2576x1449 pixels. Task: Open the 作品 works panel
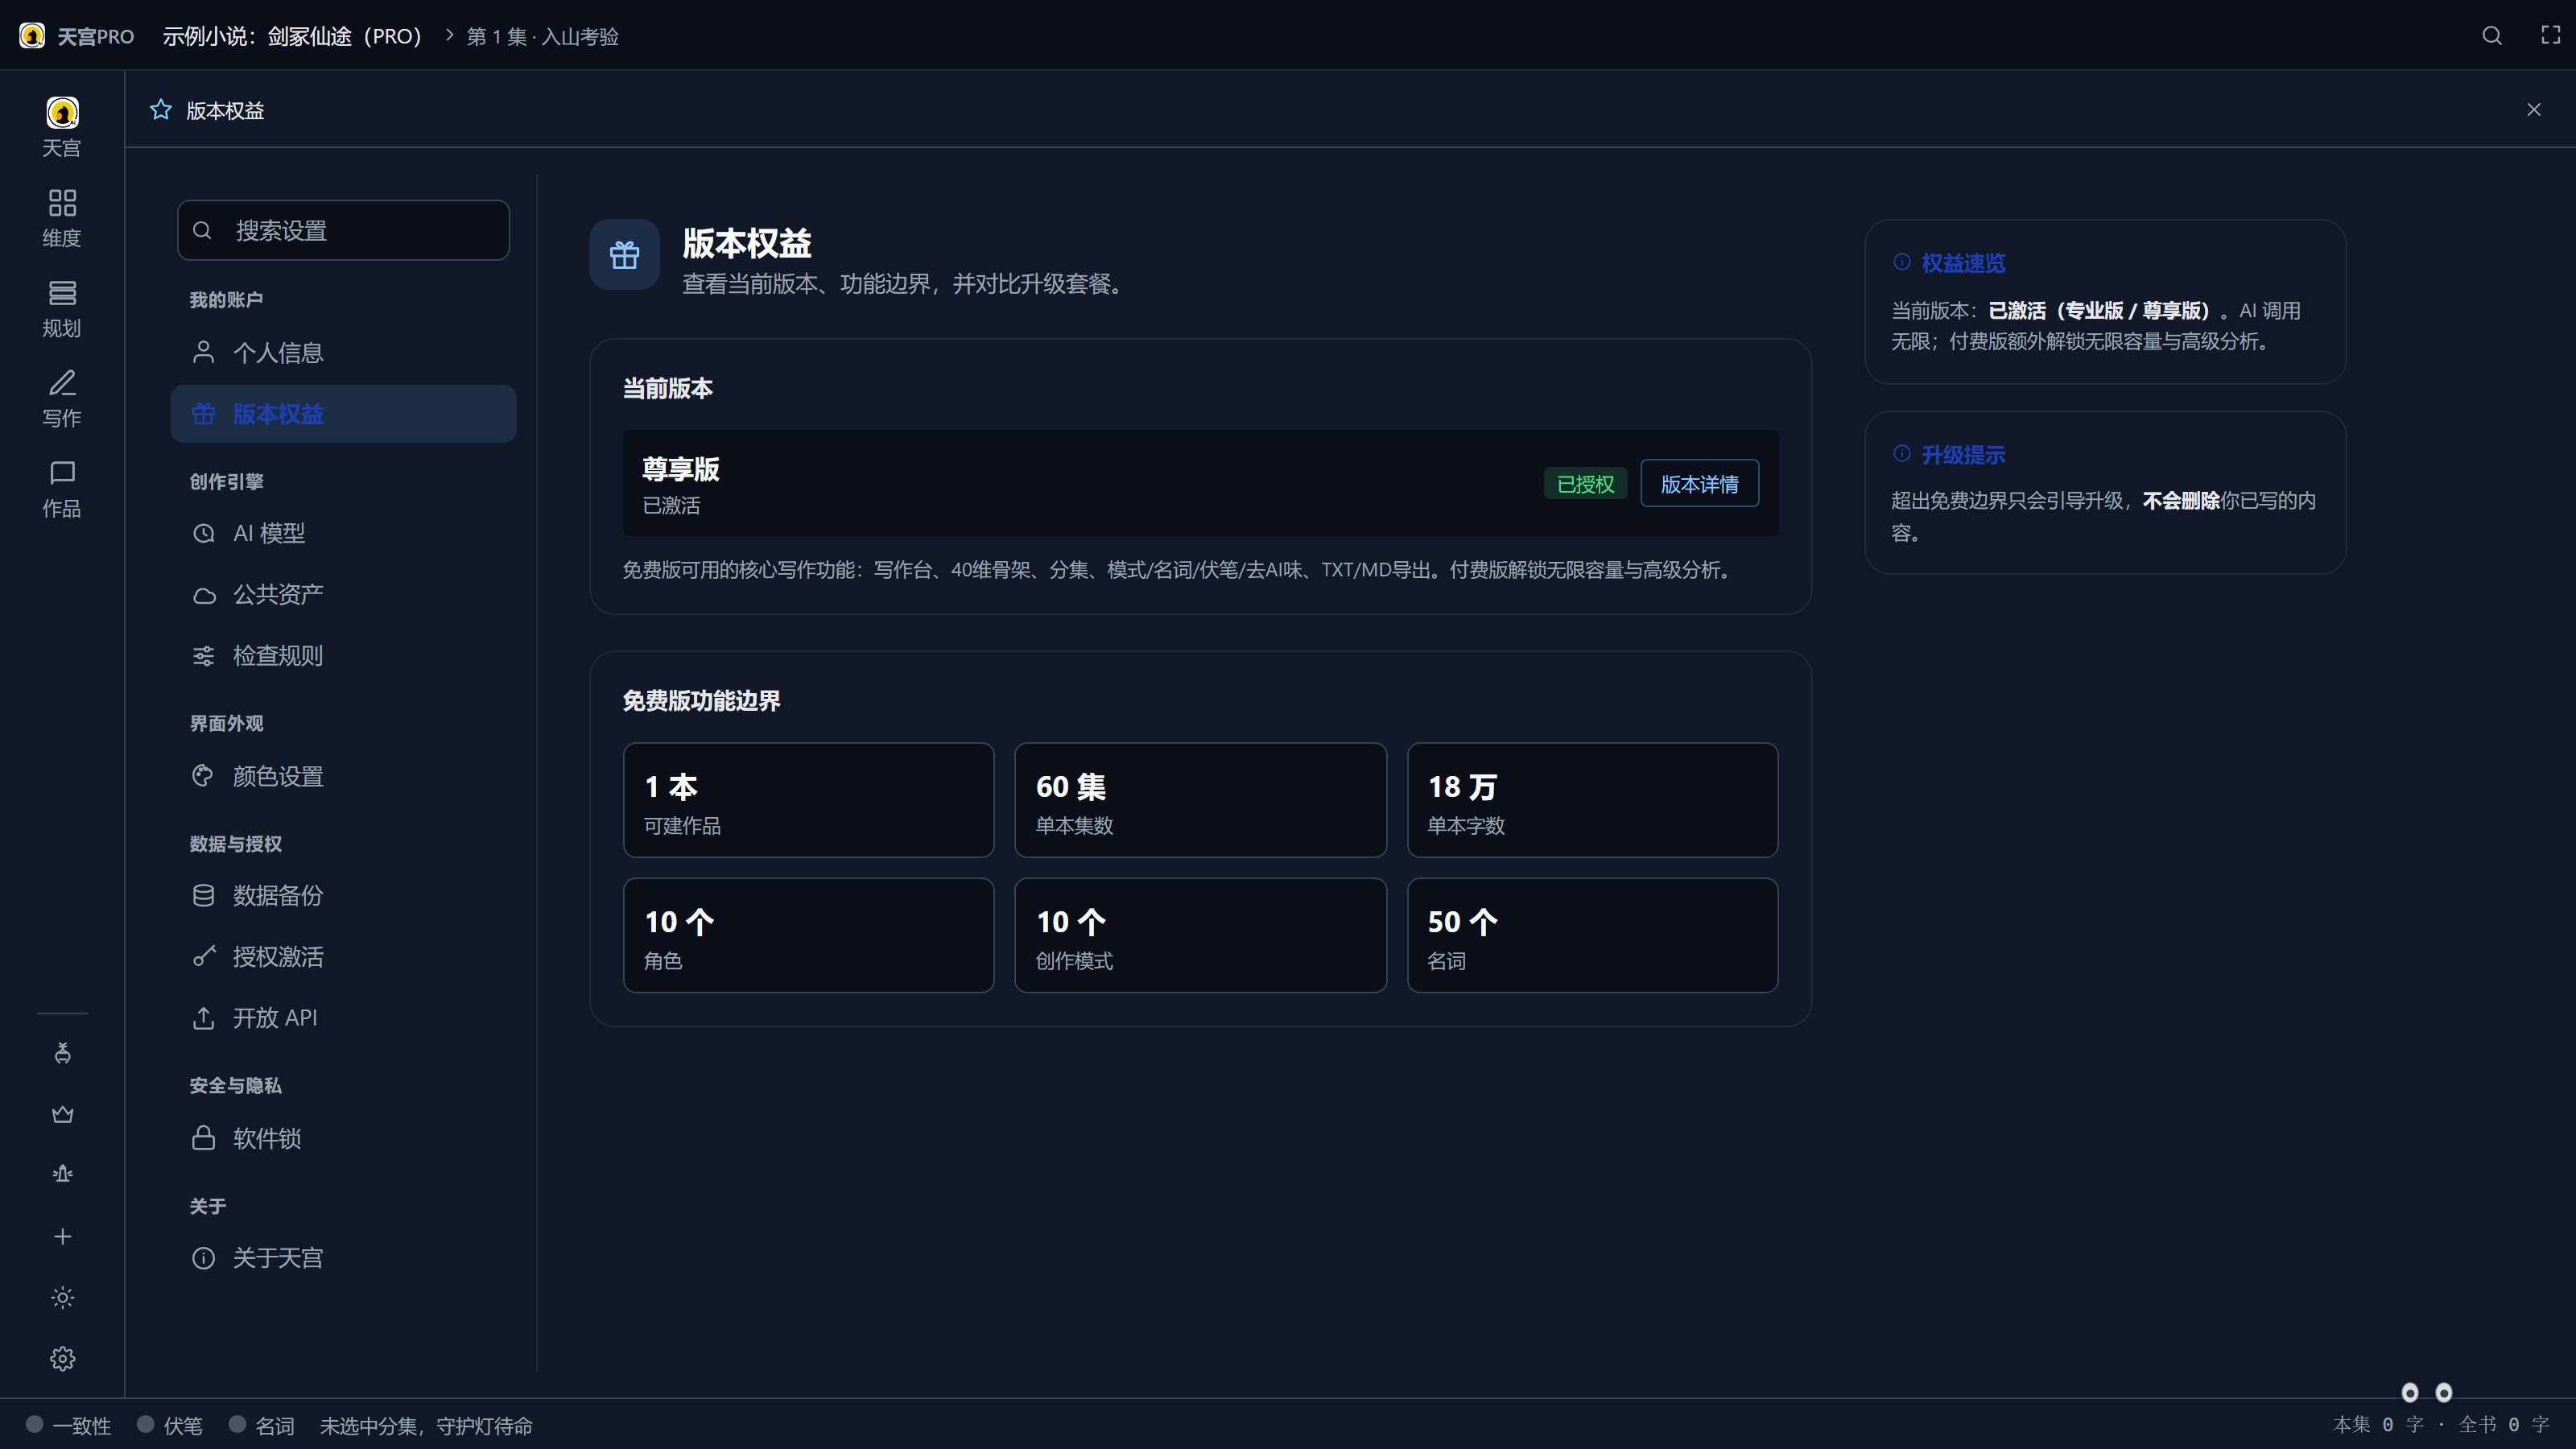click(62, 488)
